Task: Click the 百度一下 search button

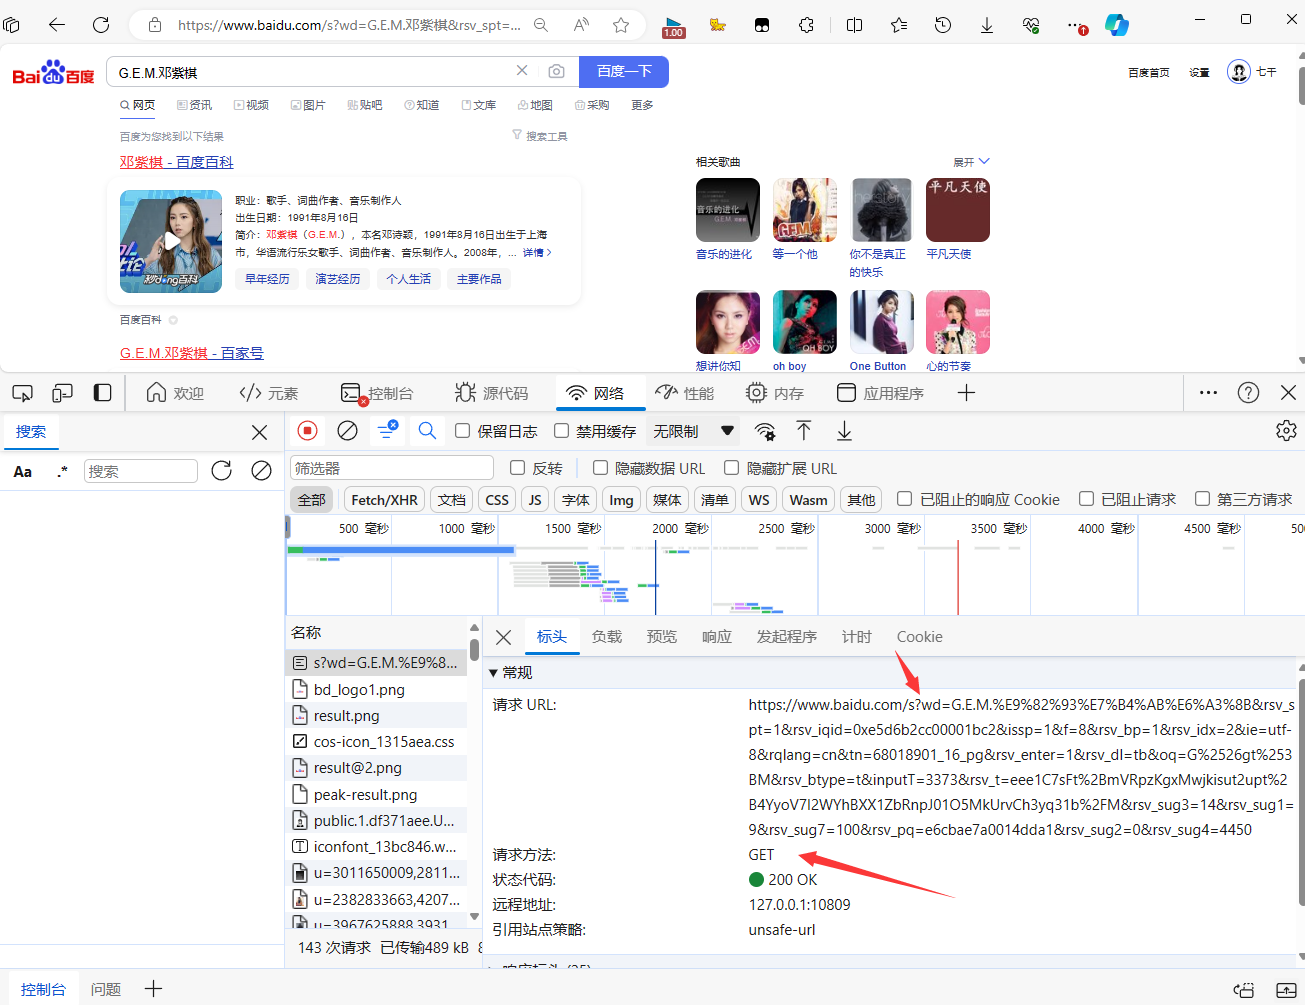Action: [x=624, y=71]
